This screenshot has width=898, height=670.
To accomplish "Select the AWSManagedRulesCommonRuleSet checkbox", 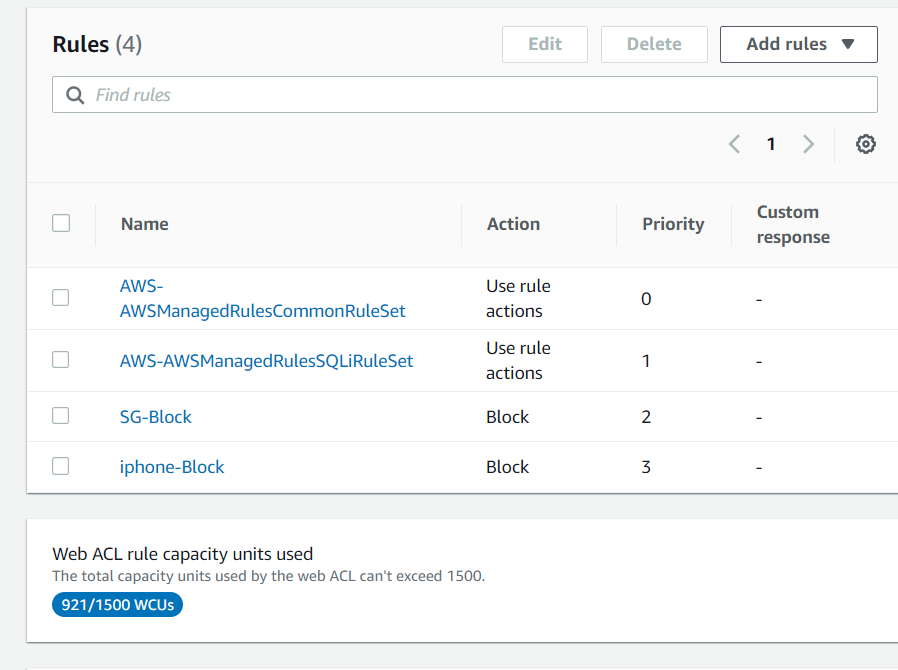I will 61,297.
